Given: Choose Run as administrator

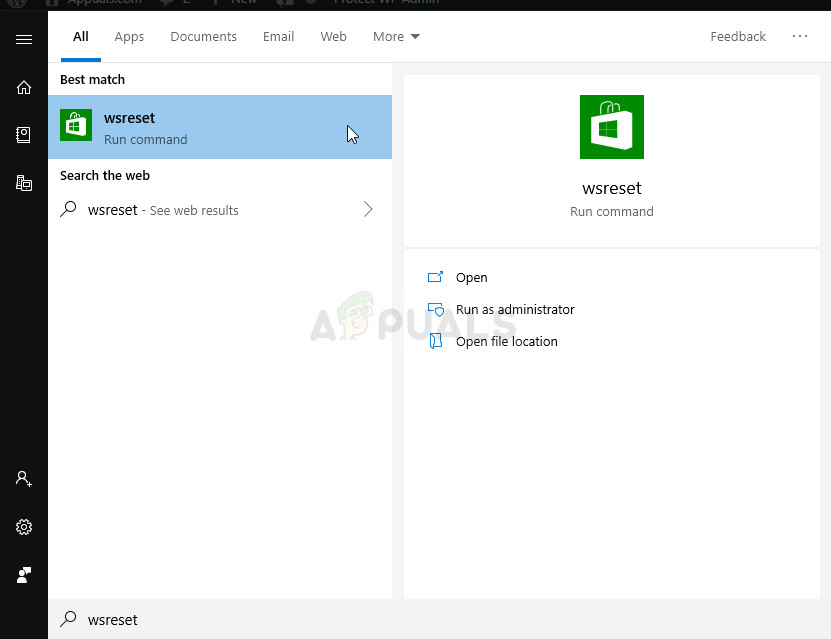Looking at the screenshot, I should (515, 309).
